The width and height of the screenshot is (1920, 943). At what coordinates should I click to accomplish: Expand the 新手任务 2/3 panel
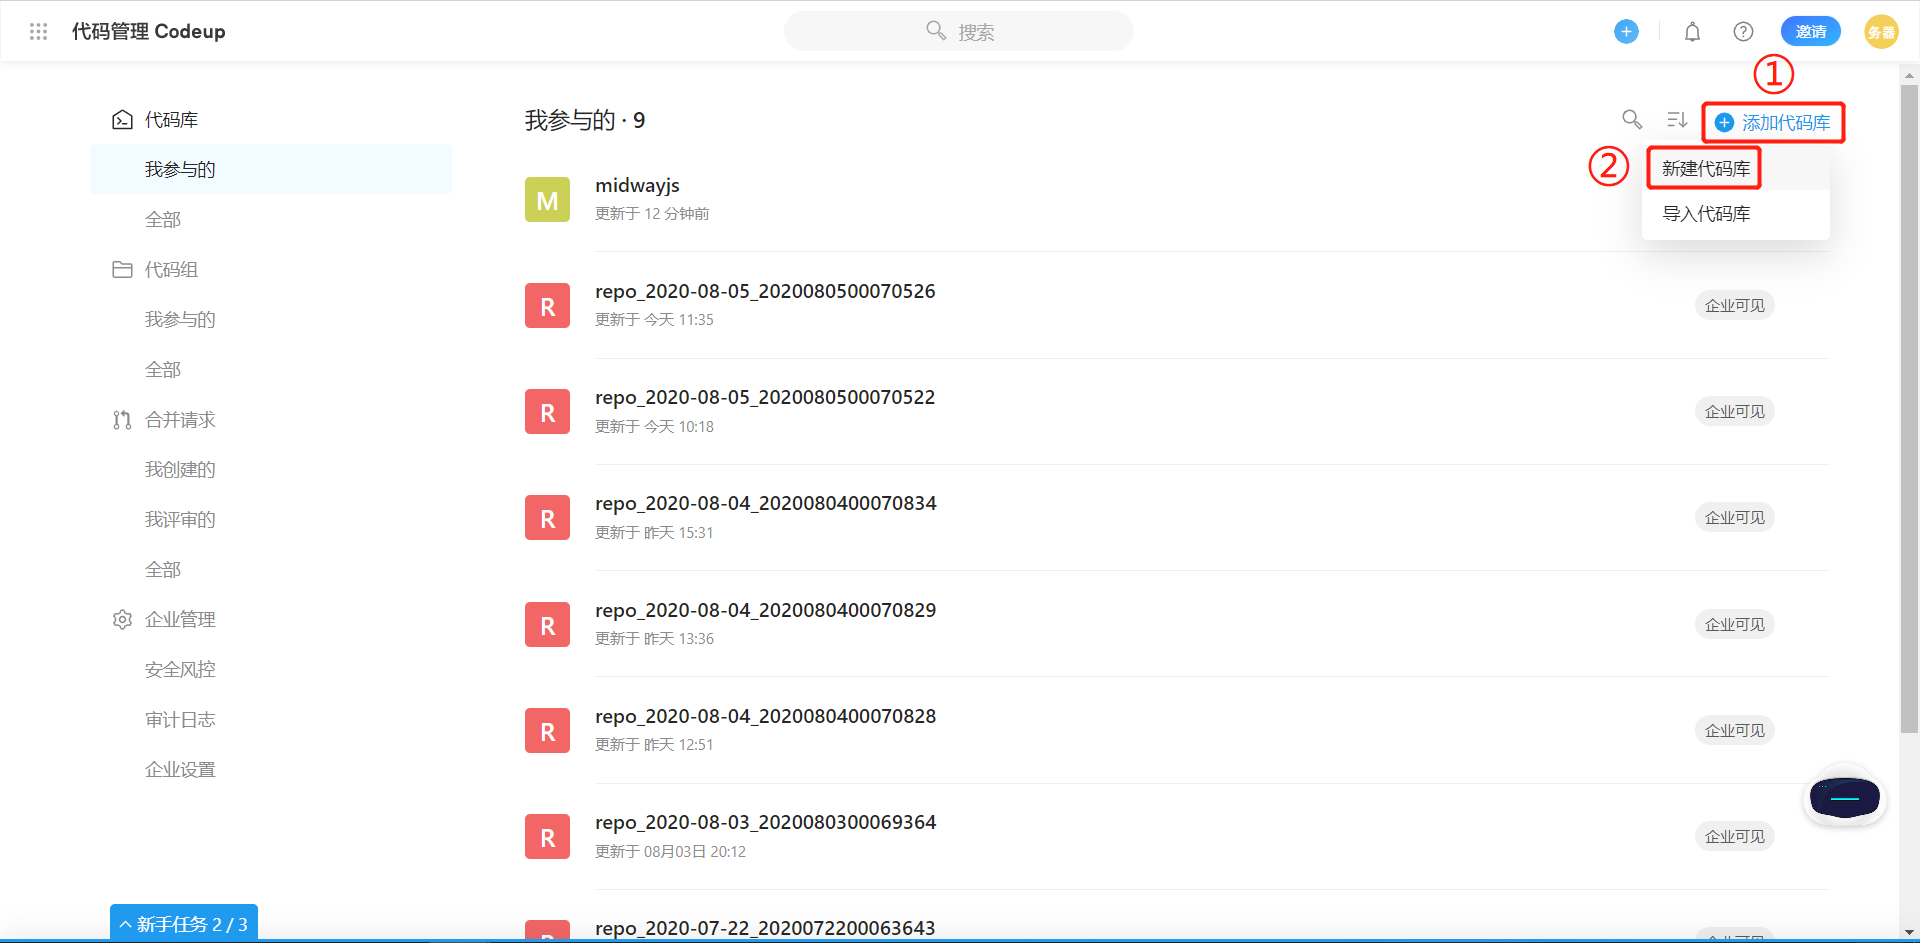(184, 924)
